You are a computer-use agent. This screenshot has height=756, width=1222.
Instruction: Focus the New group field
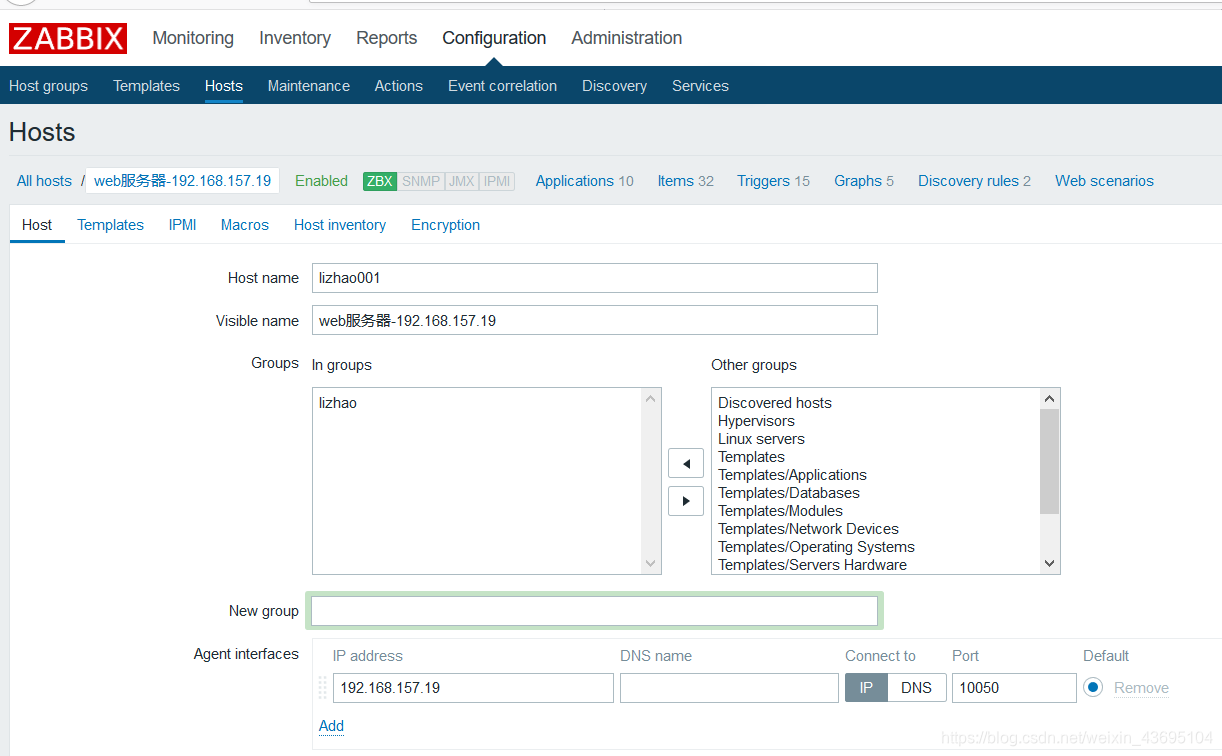595,611
